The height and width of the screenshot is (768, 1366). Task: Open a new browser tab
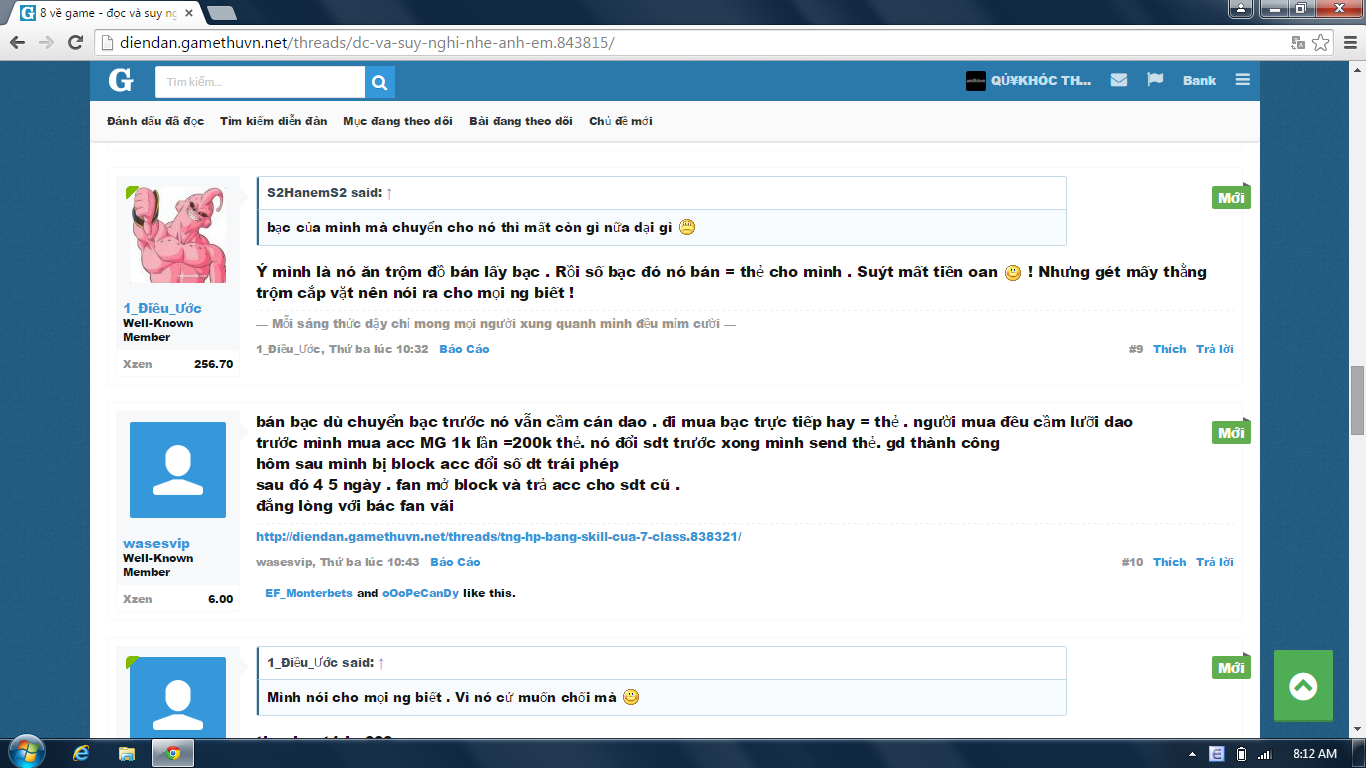click(221, 13)
